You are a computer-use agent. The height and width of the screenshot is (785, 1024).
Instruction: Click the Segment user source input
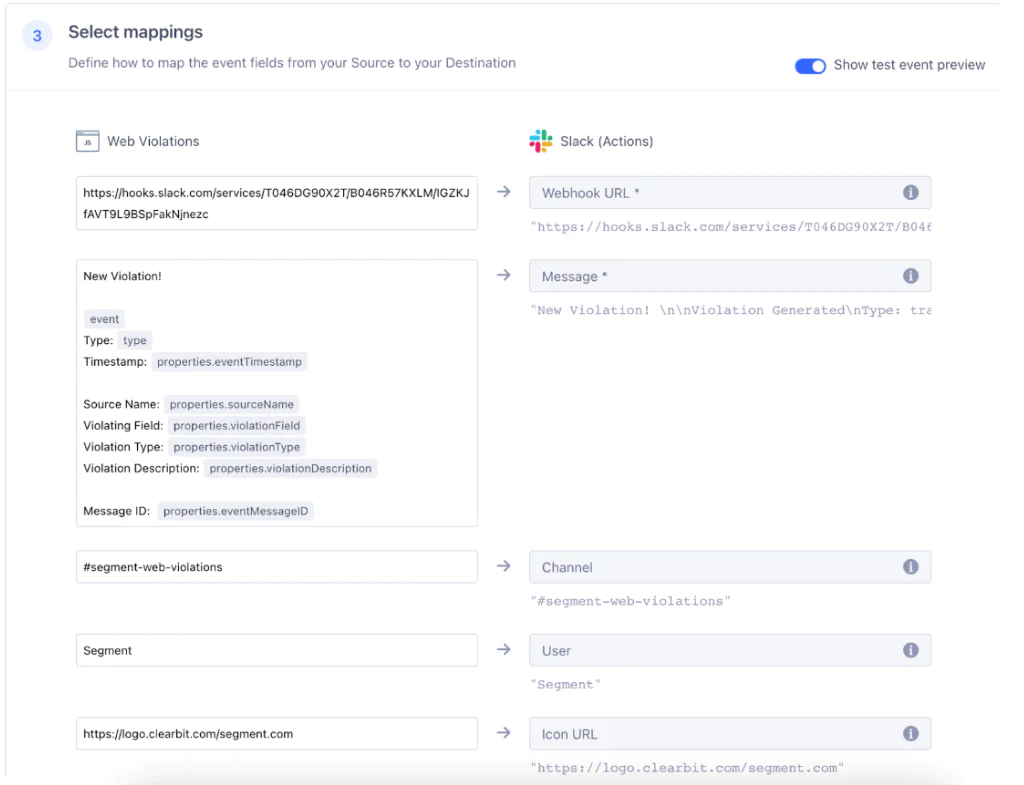(x=276, y=650)
